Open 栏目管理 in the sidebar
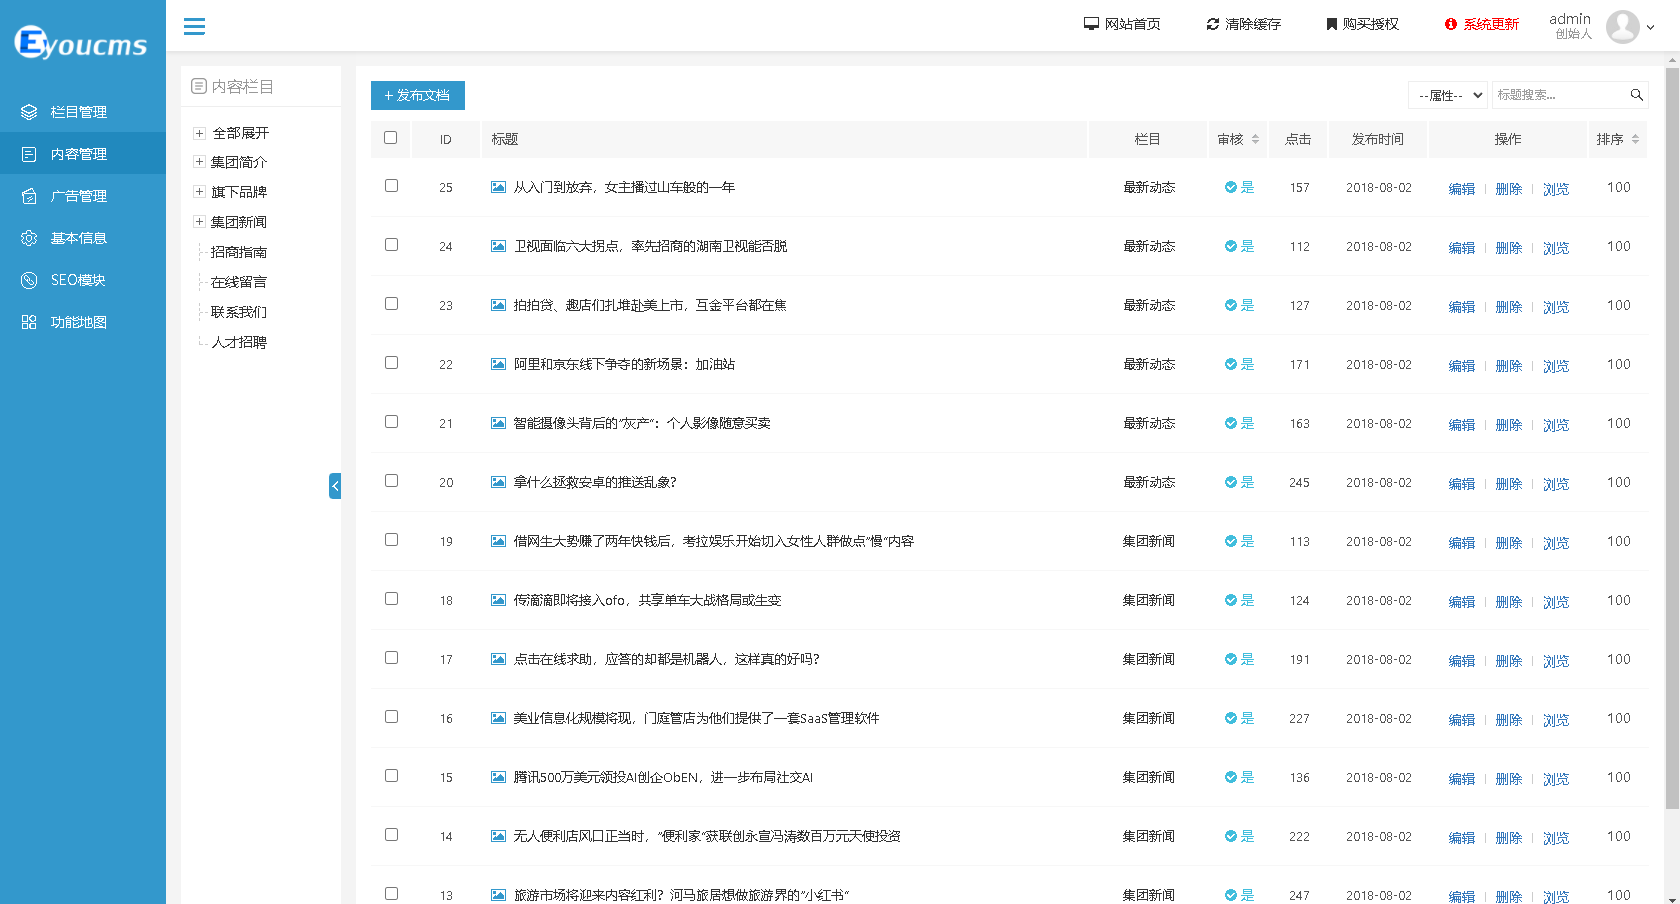The width and height of the screenshot is (1680, 904). (x=83, y=112)
